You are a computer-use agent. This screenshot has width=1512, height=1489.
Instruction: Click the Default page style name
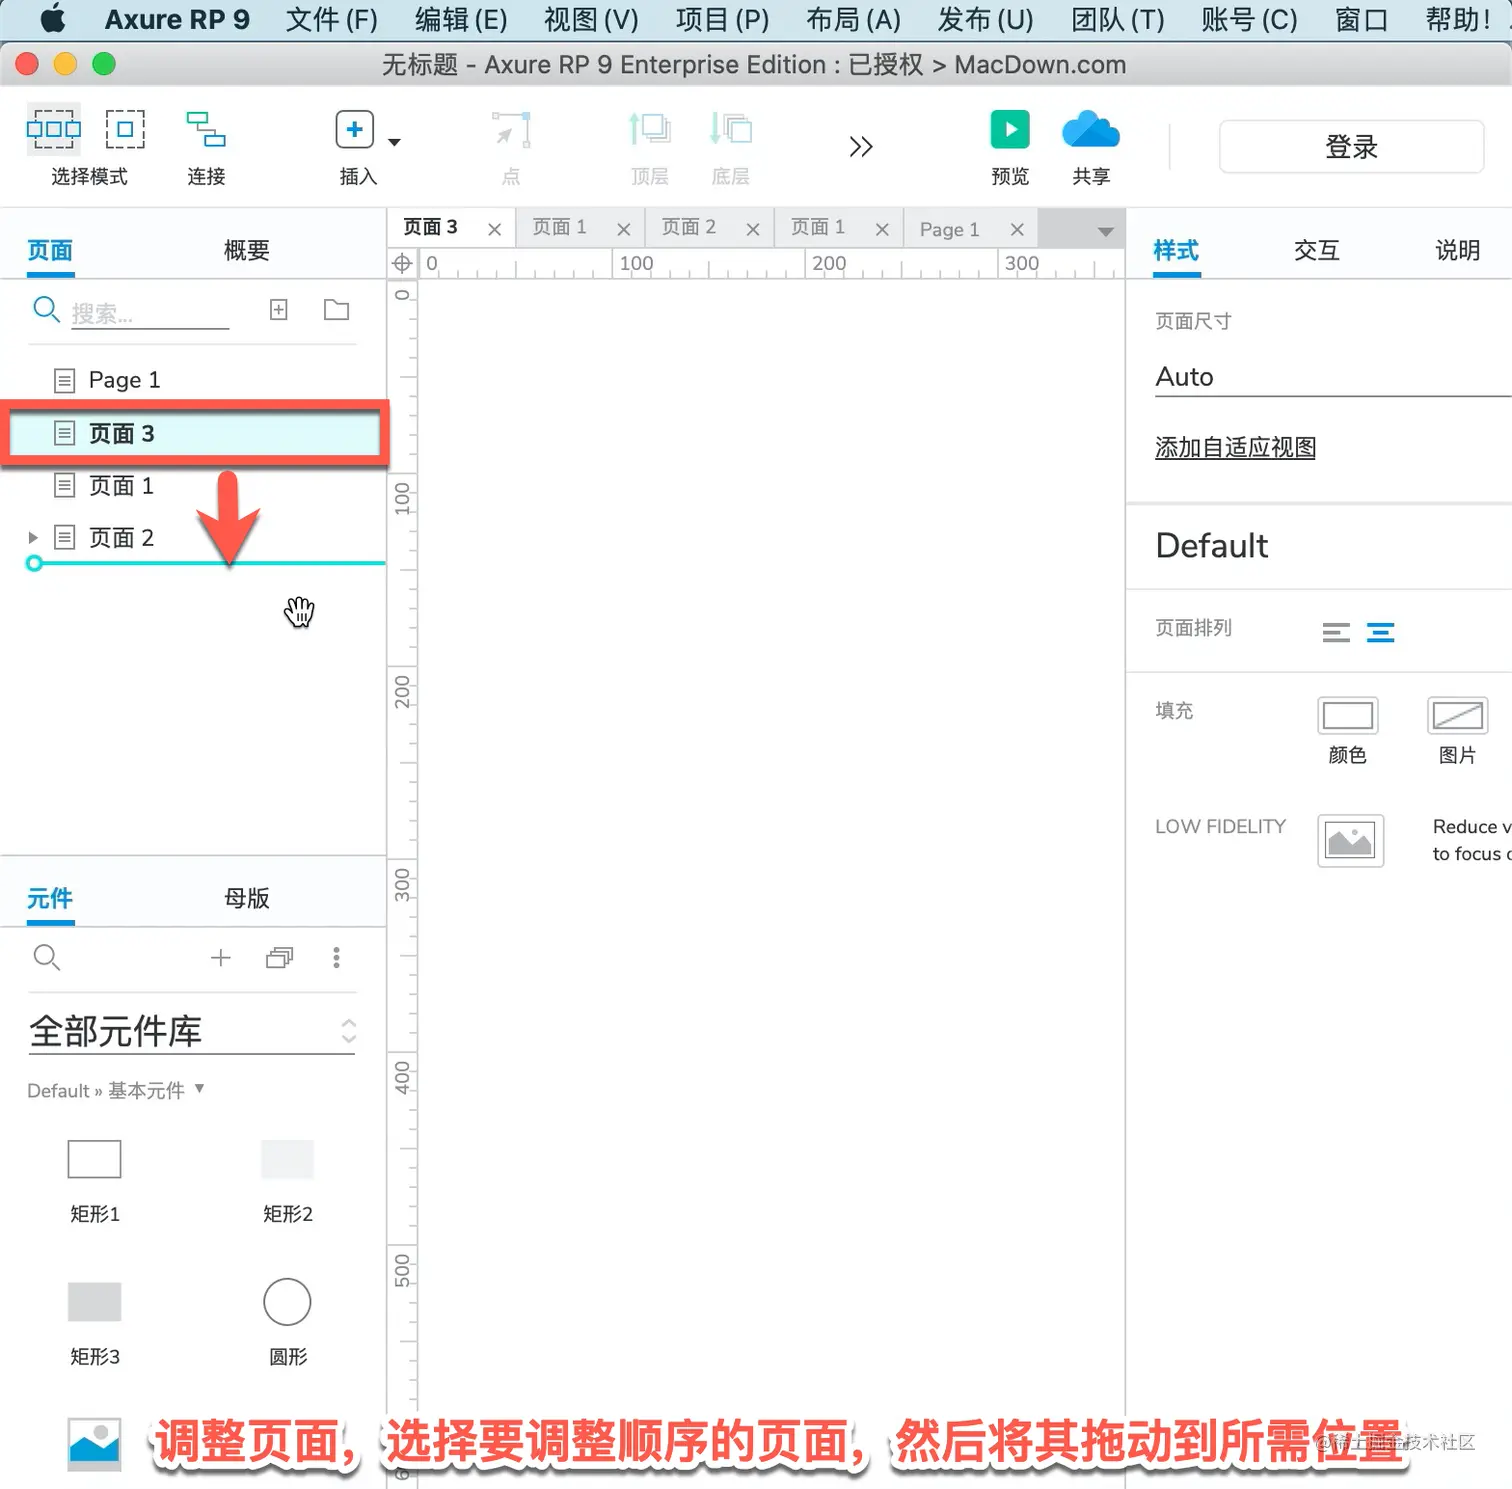[1211, 546]
